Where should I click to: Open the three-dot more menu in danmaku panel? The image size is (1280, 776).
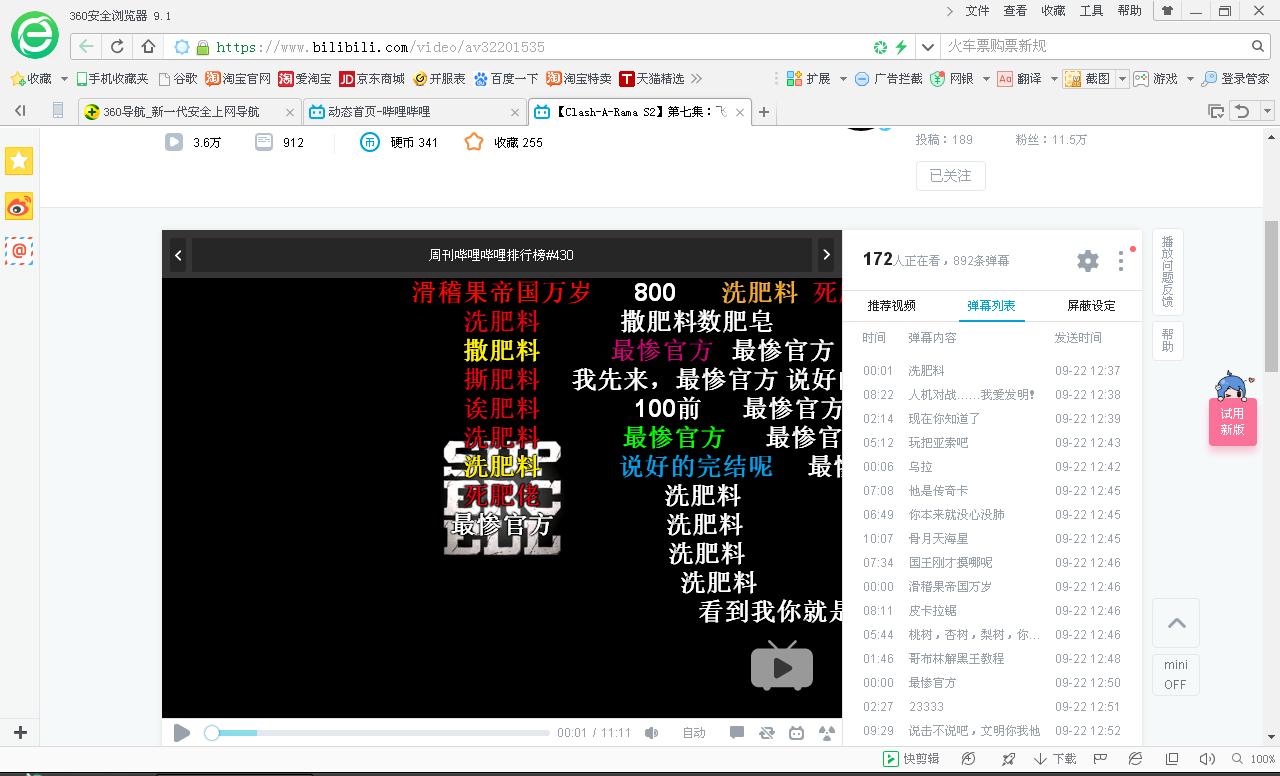tap(1121, 261)
